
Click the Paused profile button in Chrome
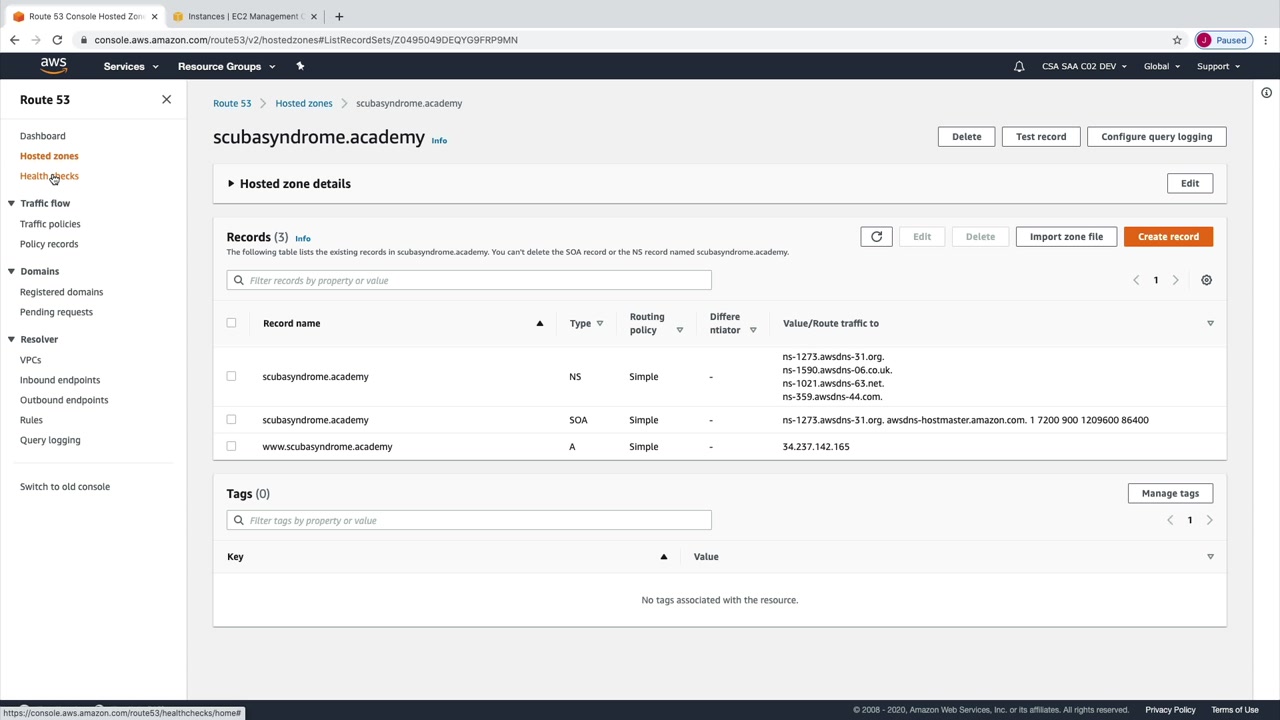tap(1222, 40)
